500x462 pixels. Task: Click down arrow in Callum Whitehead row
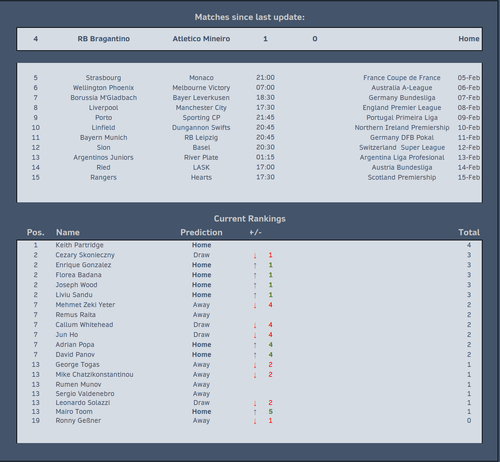255,325
